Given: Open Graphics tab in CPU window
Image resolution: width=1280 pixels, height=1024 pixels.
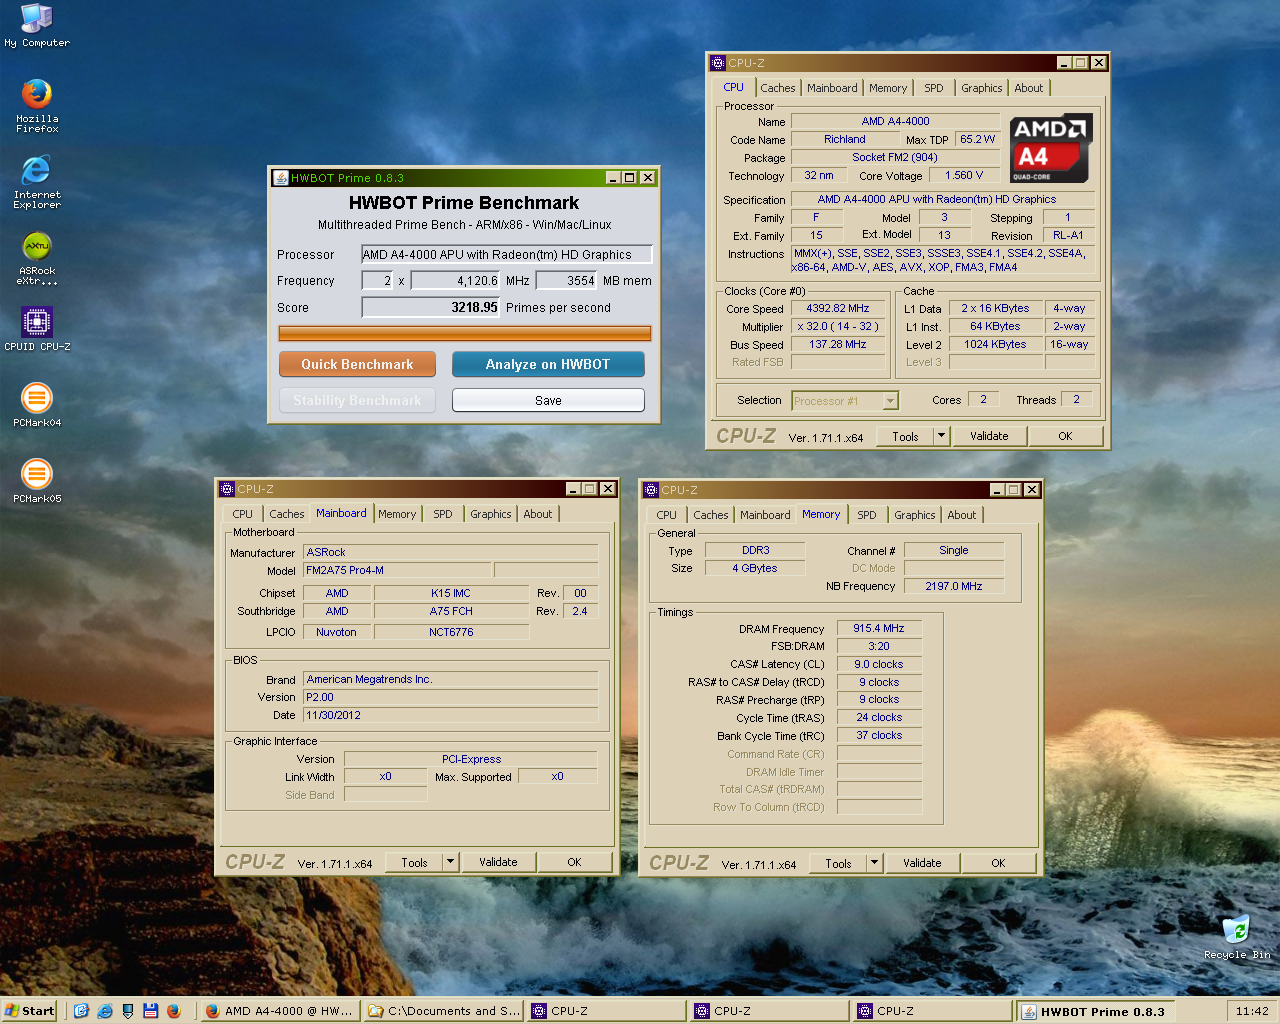Looking at the screenshot, I should pyautogui.click(x=981, y=88).
